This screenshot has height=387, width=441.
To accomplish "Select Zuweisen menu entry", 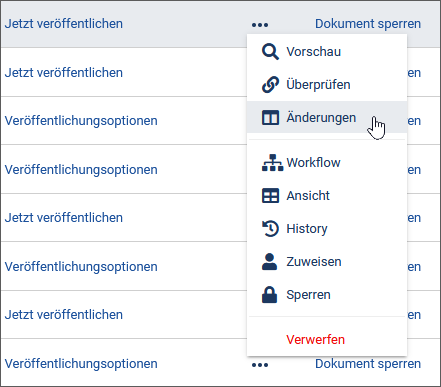I will (x=327, y=262).
